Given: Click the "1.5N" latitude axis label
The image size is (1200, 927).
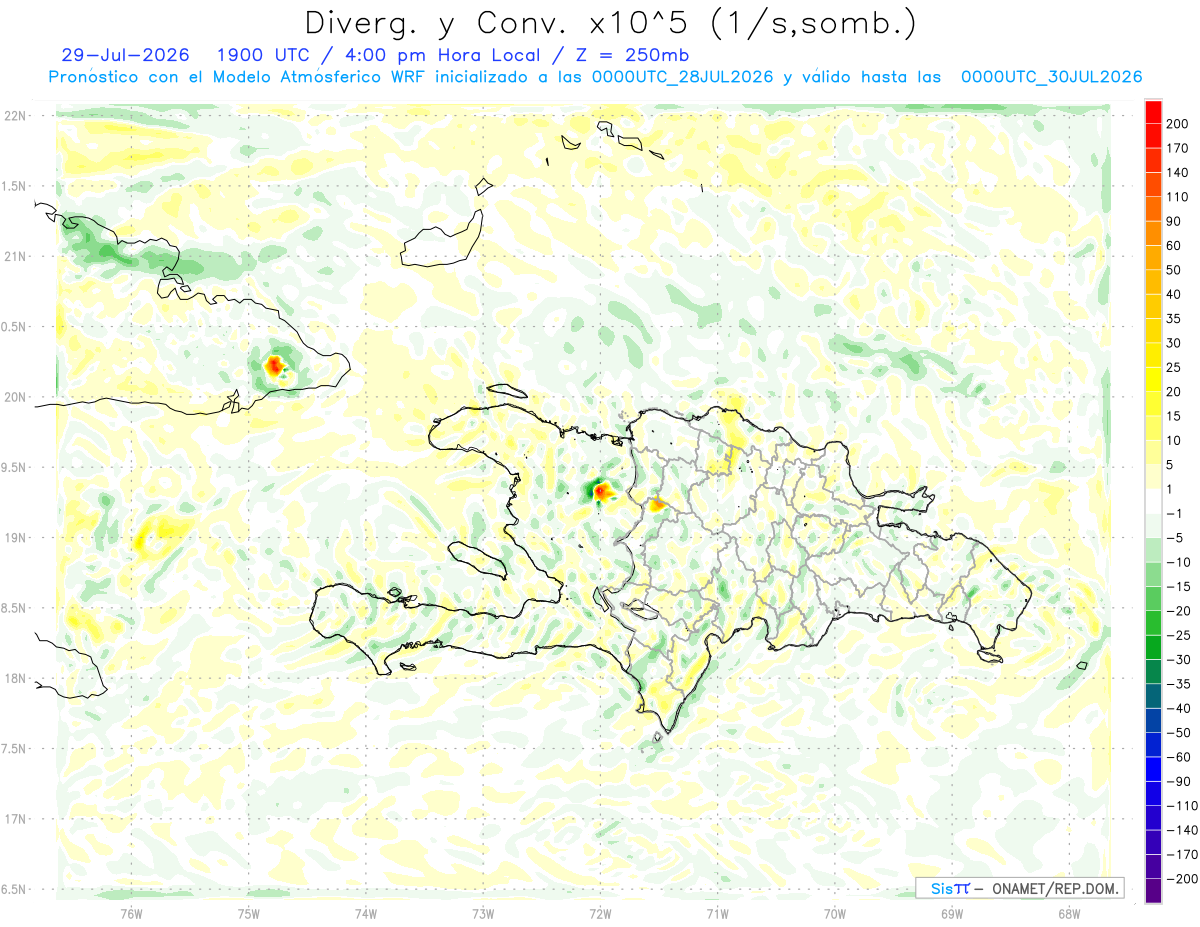Looking at the screenshot, I should coord(15,186).
